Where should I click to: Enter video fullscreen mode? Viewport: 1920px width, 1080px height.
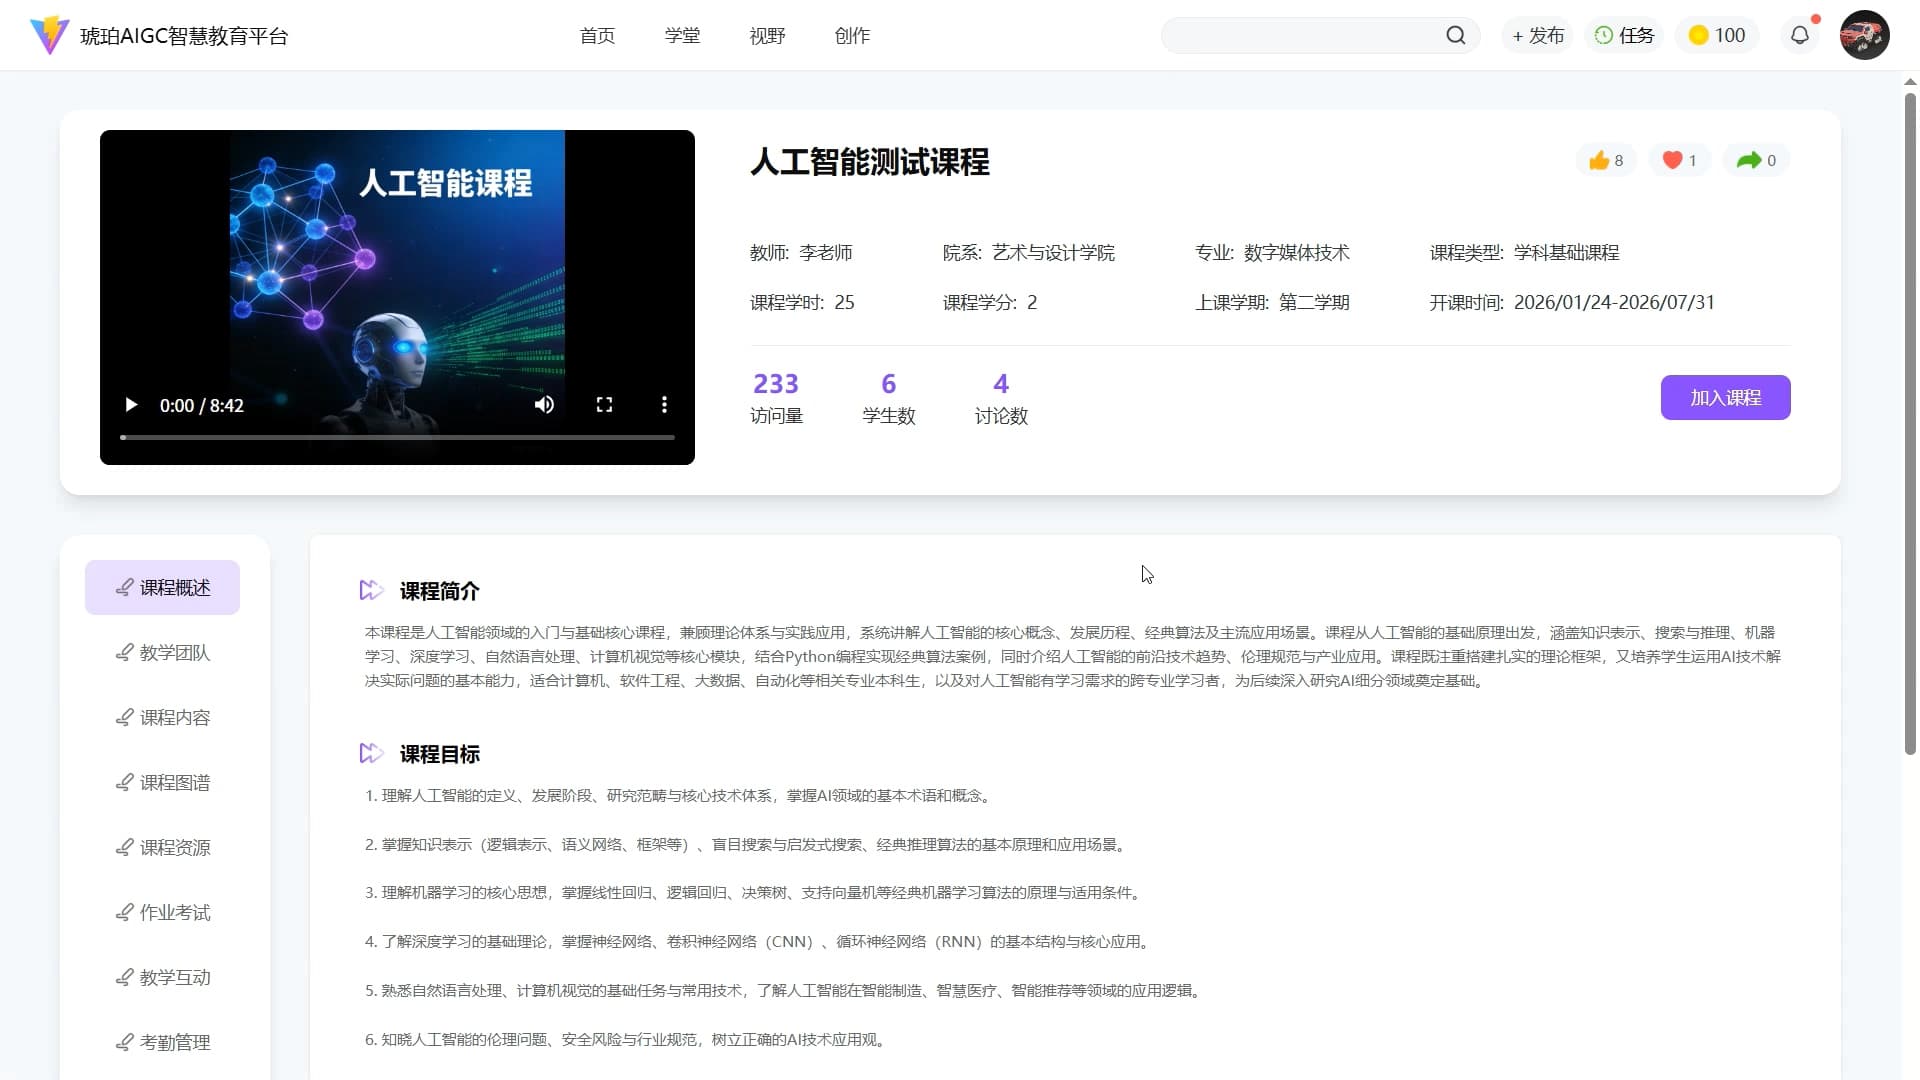click(604, 405)
